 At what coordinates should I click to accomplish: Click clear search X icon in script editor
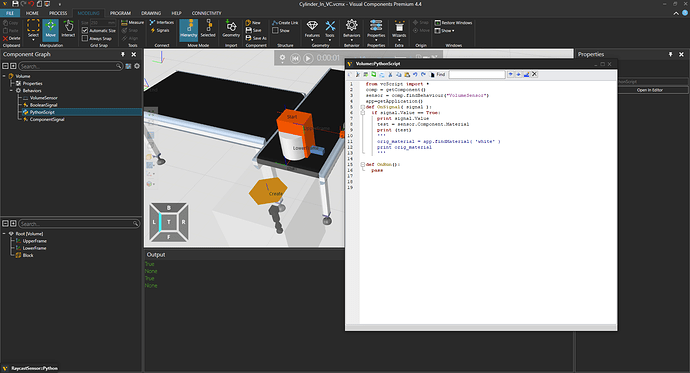pyautogui.click(x=534, y=74)
